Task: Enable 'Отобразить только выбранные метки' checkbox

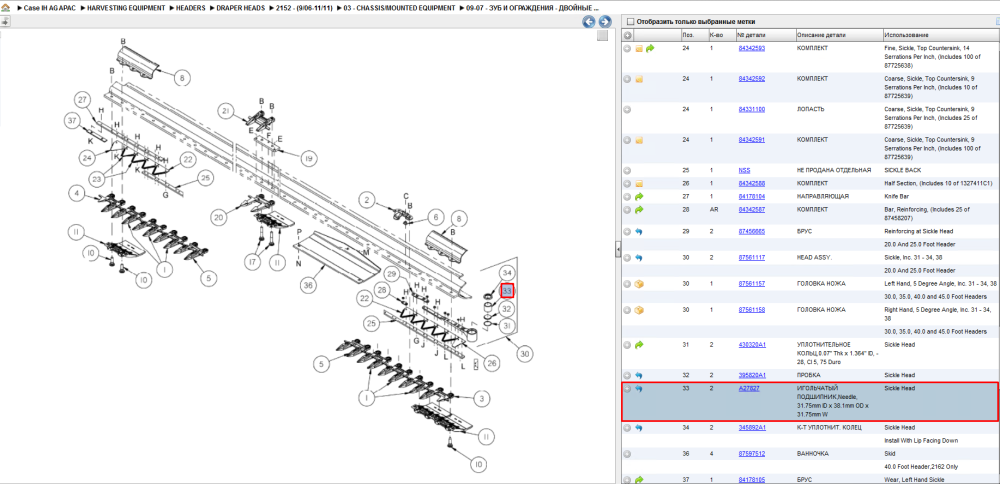Action: point(630,21)
